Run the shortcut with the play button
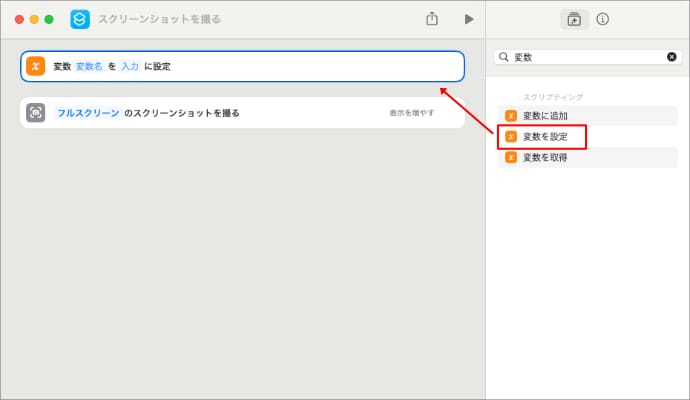This screenshot has width=690, height=400. point(468,19)
